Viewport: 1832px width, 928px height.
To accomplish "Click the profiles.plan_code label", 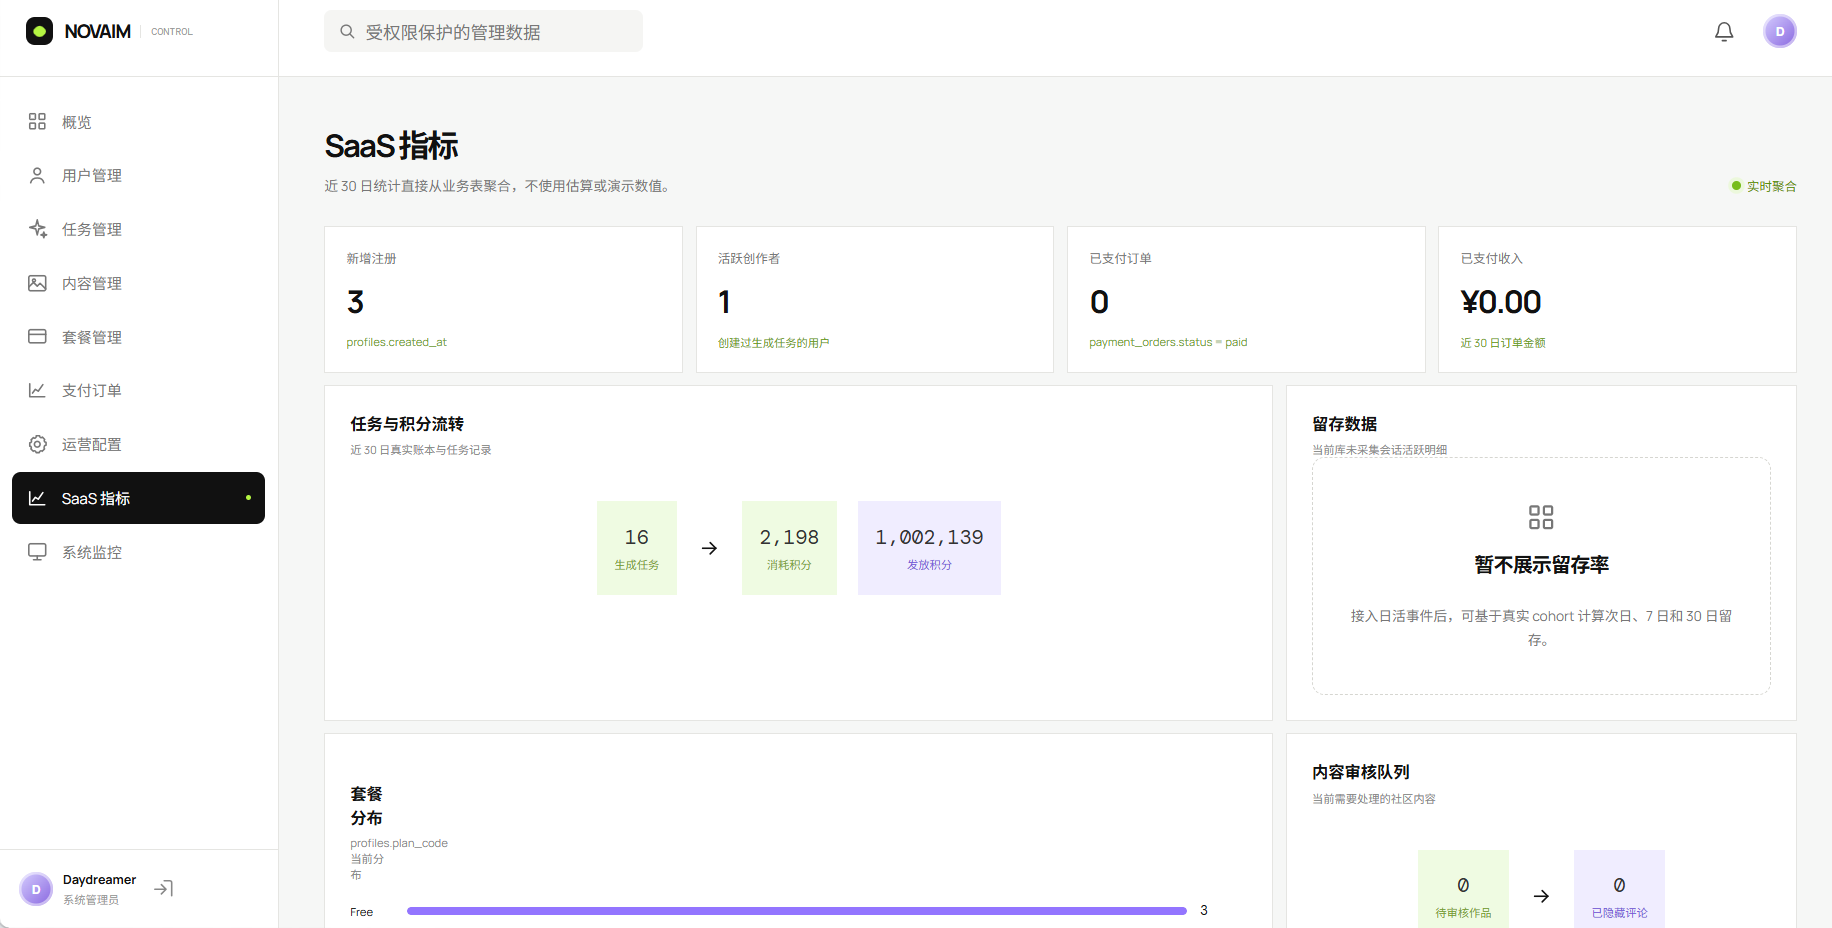I will pos(399,843).
